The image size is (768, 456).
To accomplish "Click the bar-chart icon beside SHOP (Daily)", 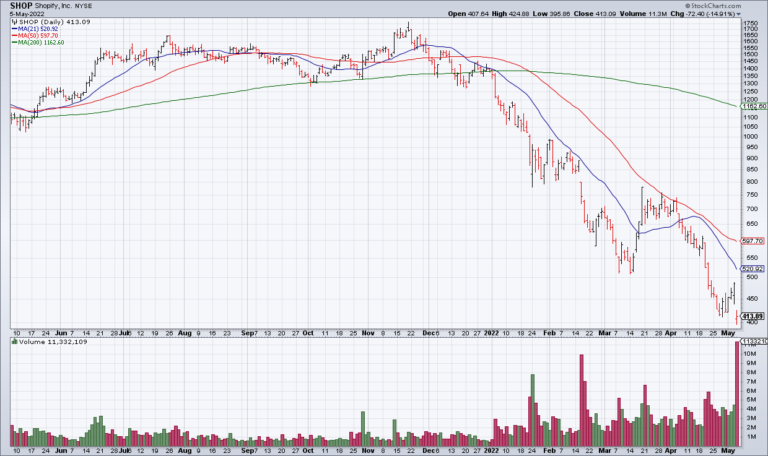I will point(15,22).
